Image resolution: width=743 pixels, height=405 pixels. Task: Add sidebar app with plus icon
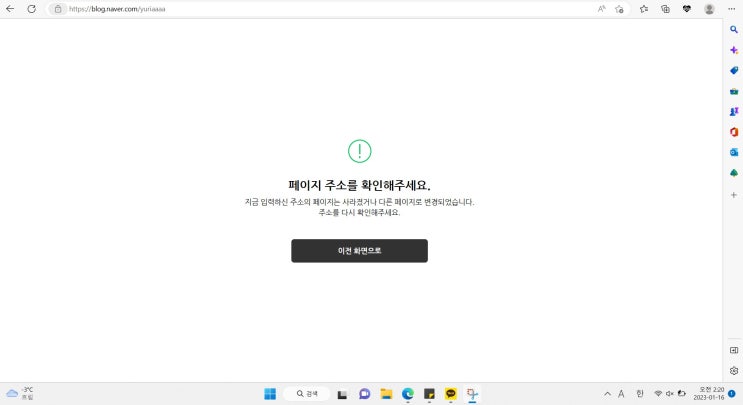[734, 195]
